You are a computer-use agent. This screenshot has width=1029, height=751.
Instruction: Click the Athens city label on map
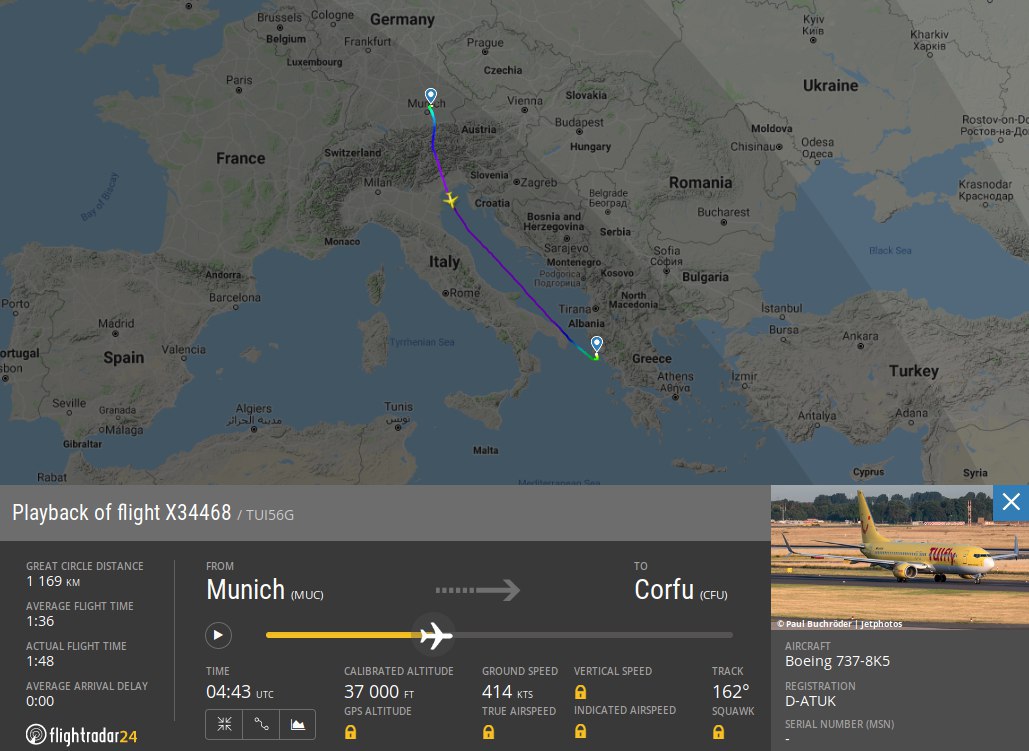(x=675, y=377)
